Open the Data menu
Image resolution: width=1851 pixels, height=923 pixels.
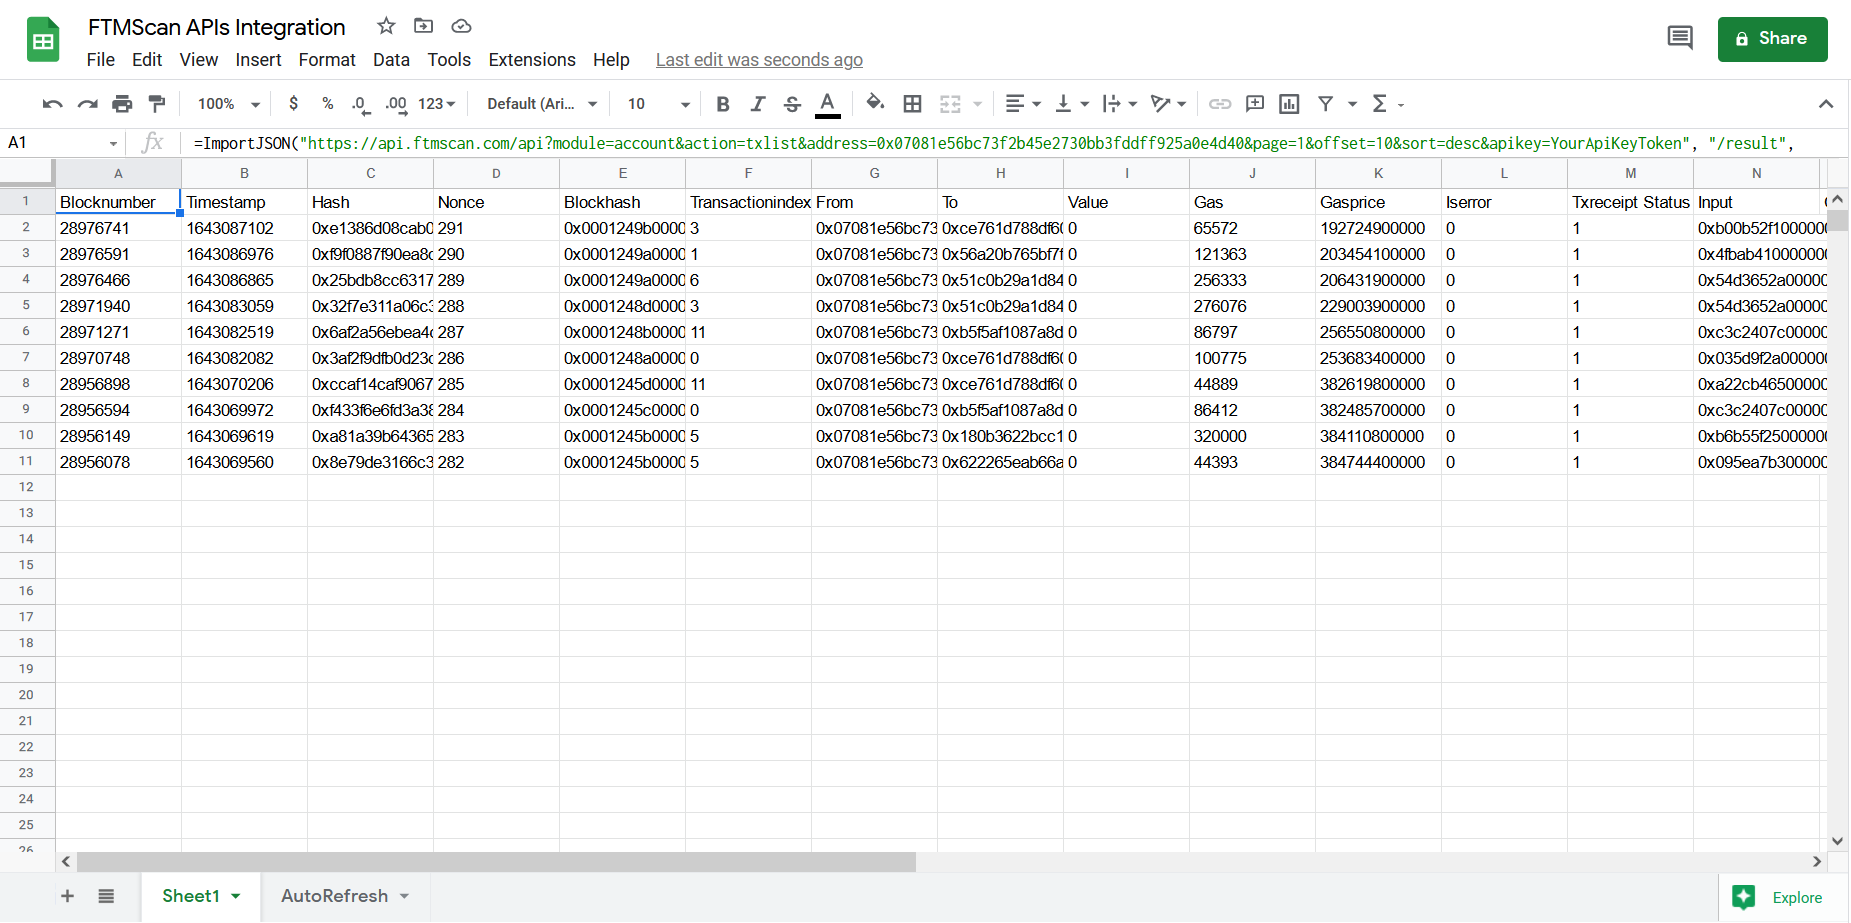click(391, 60)
